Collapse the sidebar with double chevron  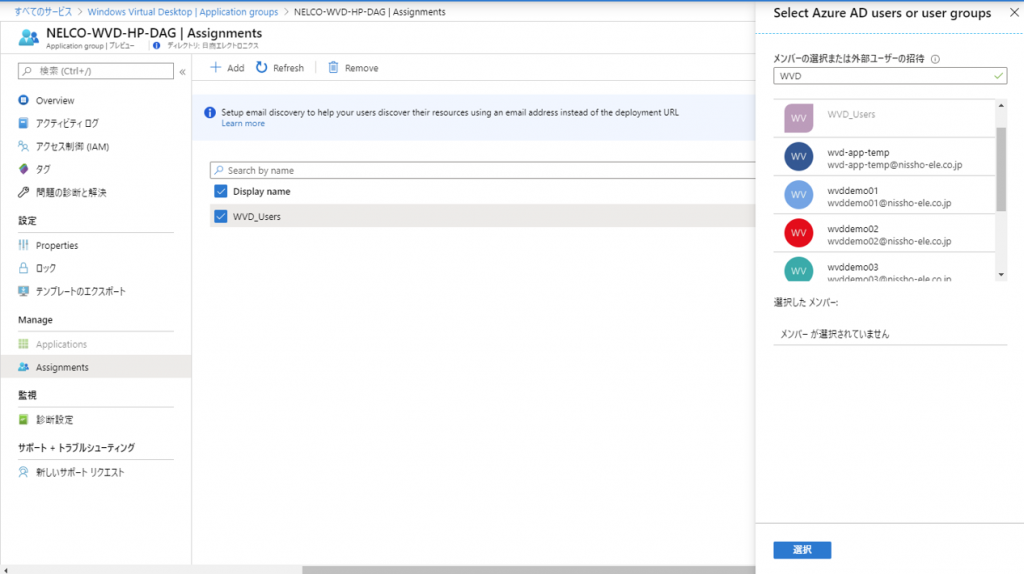182,72
